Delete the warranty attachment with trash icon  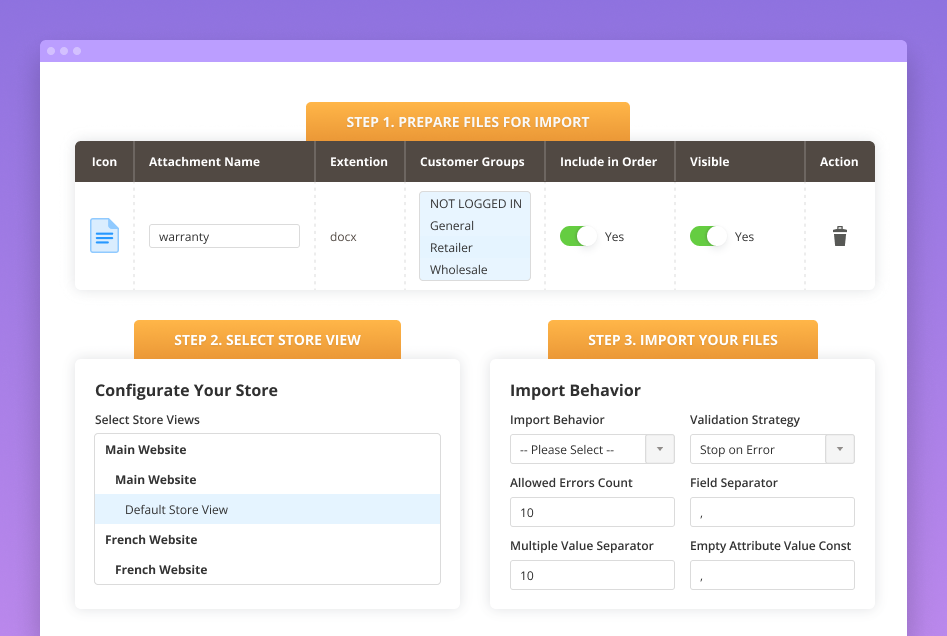point(839,236)
